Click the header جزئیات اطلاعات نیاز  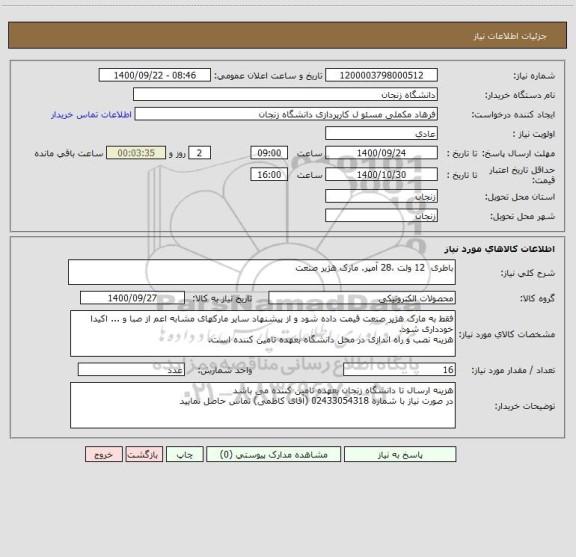coord(510,36)
